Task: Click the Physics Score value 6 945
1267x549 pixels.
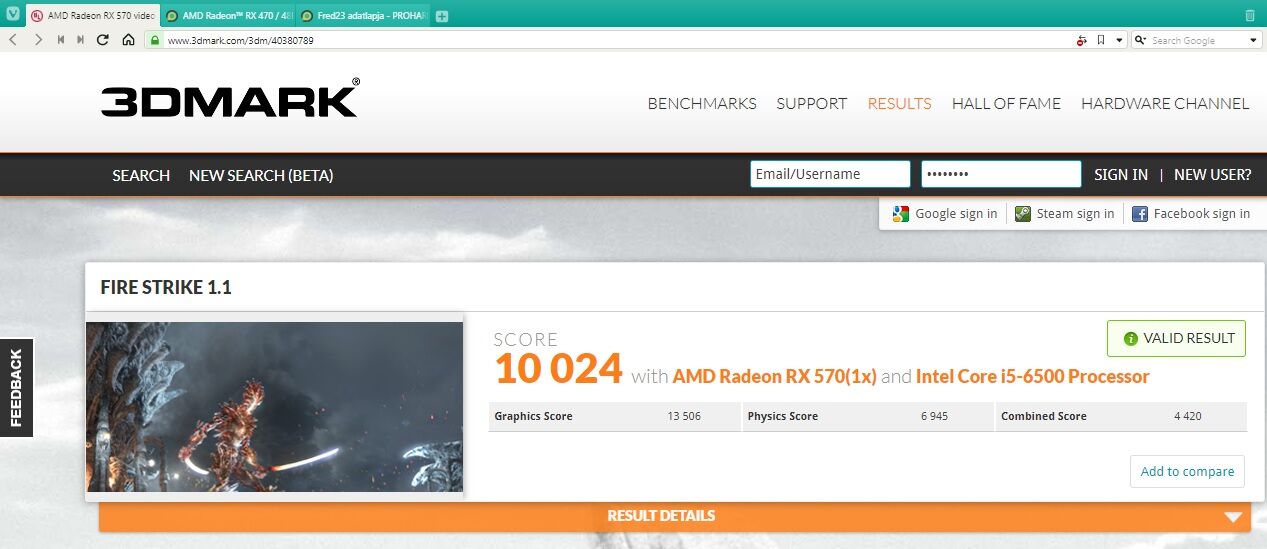Action: point(935,416)
